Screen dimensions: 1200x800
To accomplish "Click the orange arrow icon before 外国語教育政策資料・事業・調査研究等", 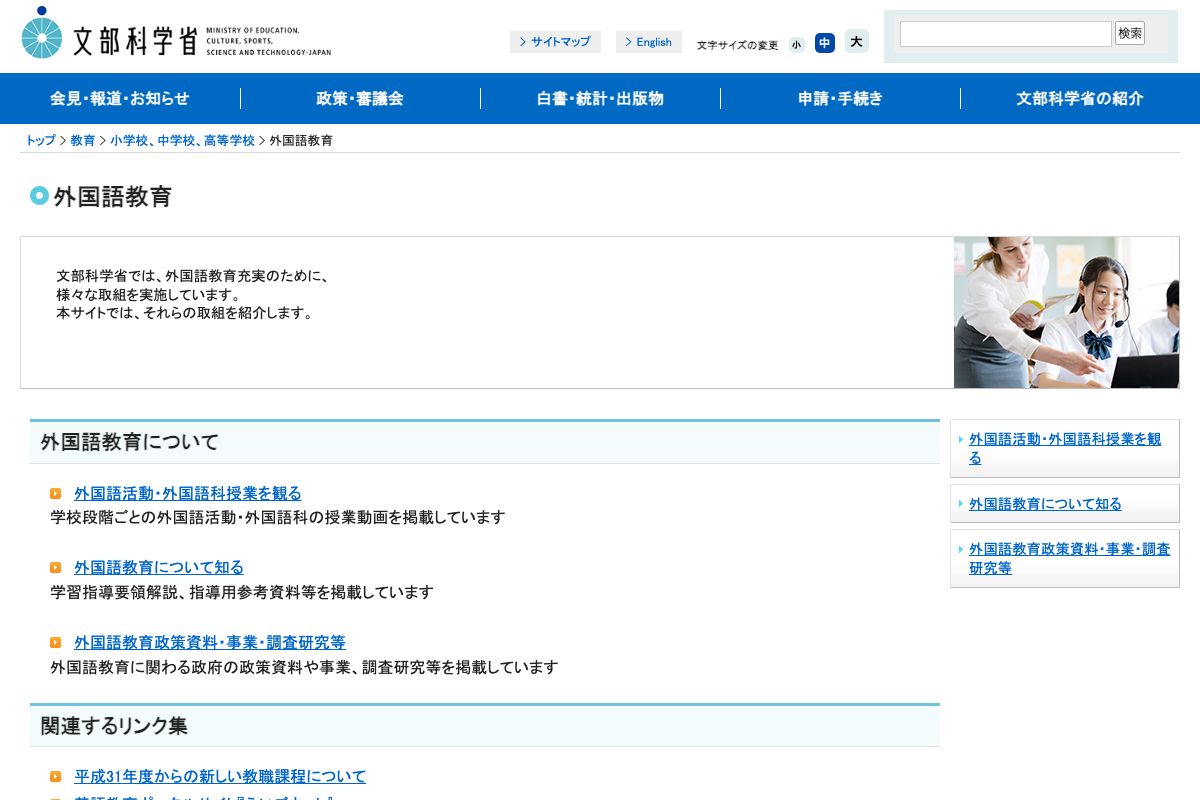I will click(56, 642).
